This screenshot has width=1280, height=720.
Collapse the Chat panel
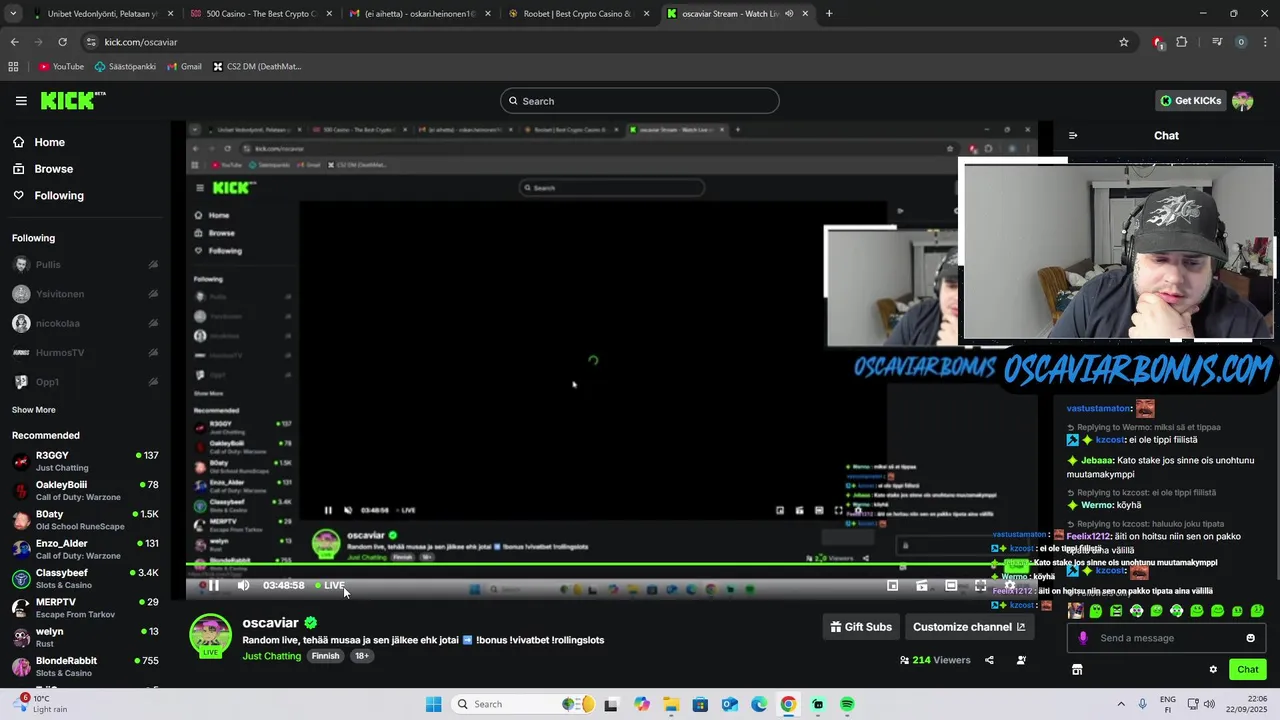(x=1073, y=136)
